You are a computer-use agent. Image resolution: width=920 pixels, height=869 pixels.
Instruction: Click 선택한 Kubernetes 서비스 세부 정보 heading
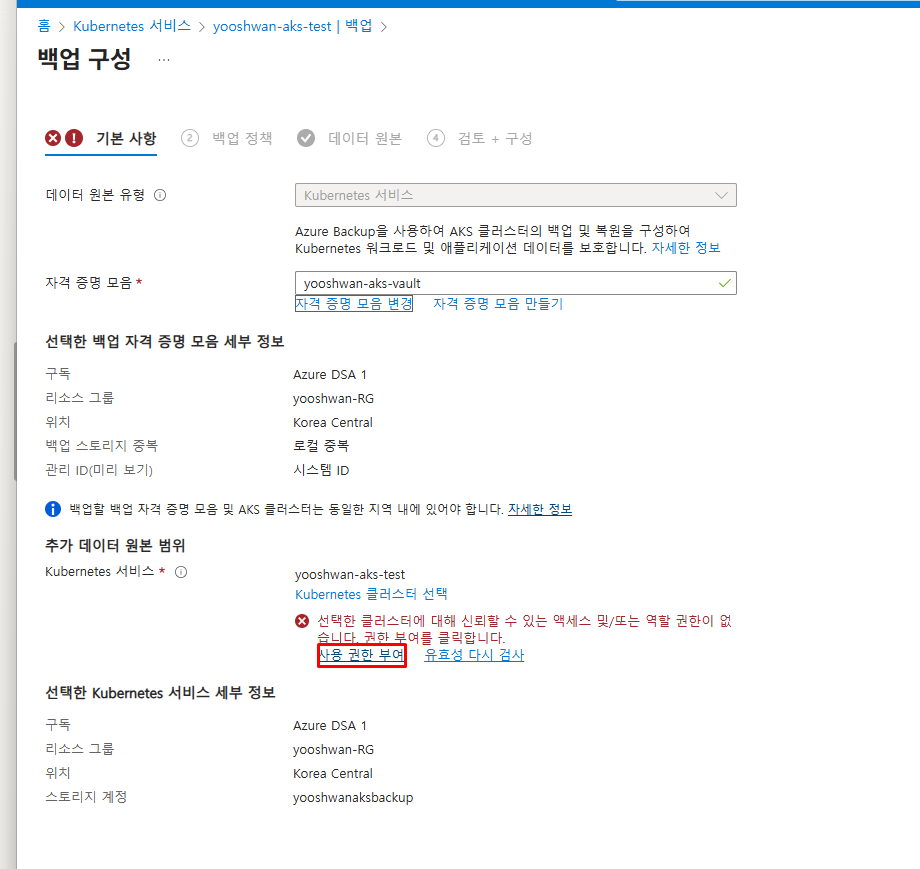coord(160,693)
